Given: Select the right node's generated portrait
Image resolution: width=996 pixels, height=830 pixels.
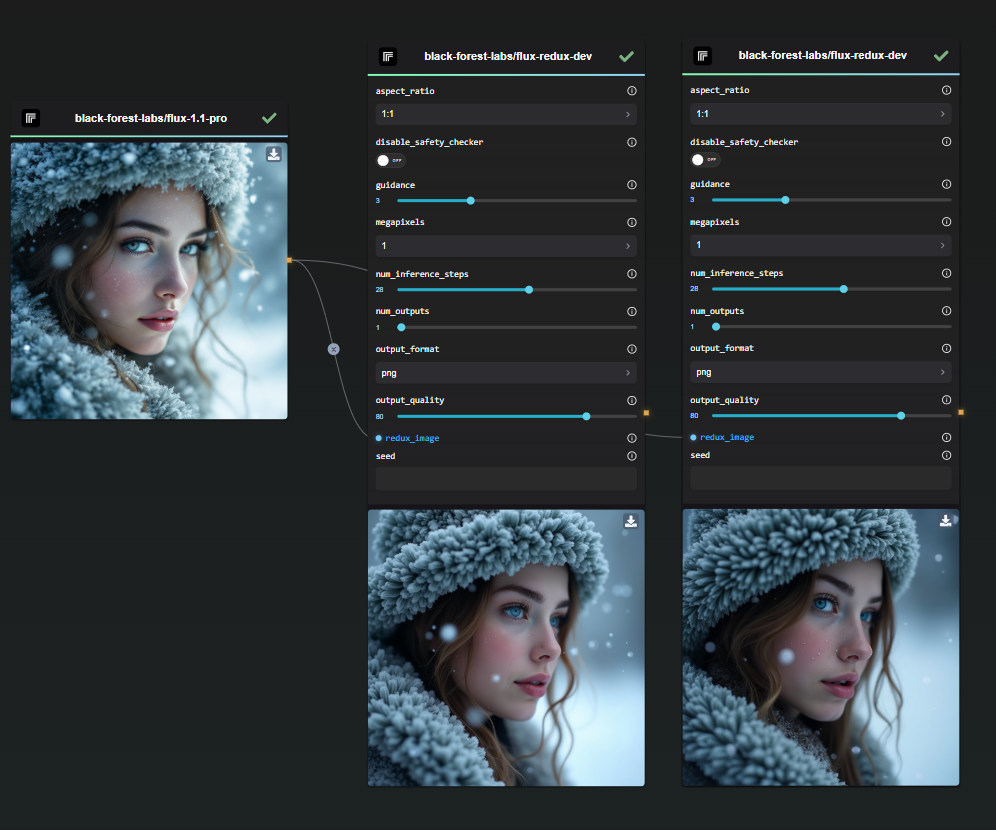Looking at the screenshot, I should [821, 647].
